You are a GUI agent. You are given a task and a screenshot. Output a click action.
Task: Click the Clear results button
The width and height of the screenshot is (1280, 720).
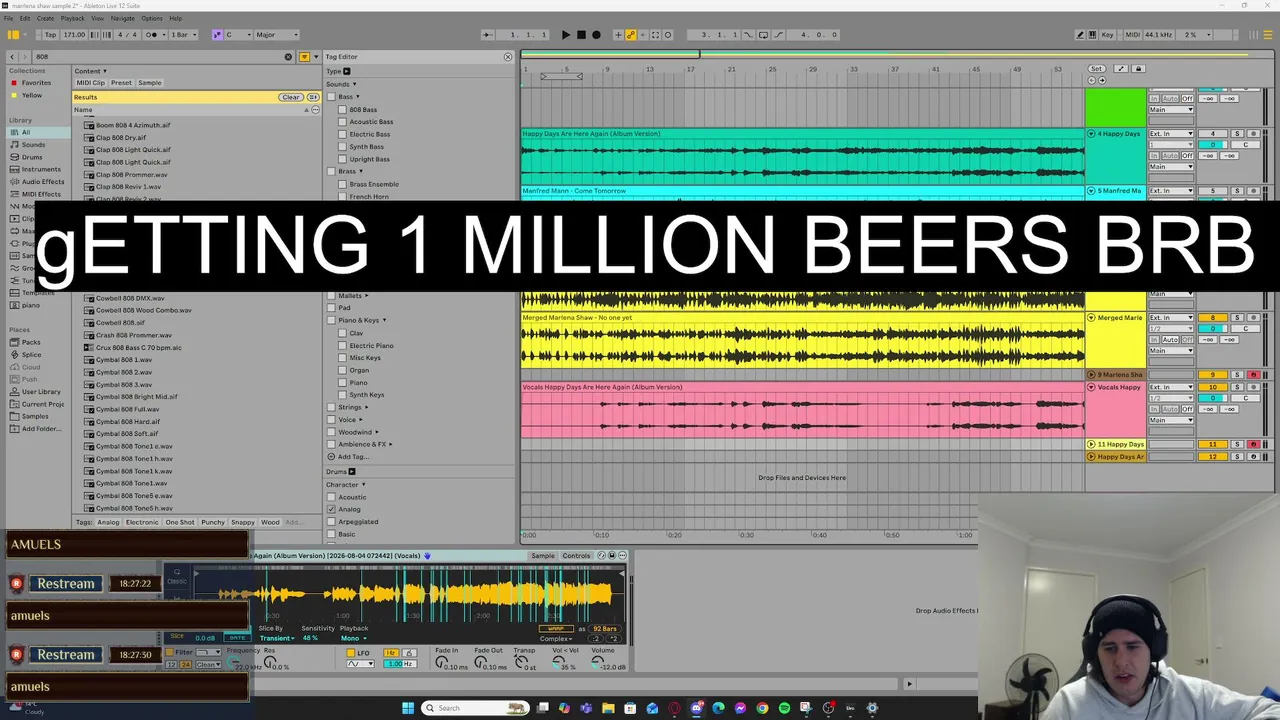(290, 97)
